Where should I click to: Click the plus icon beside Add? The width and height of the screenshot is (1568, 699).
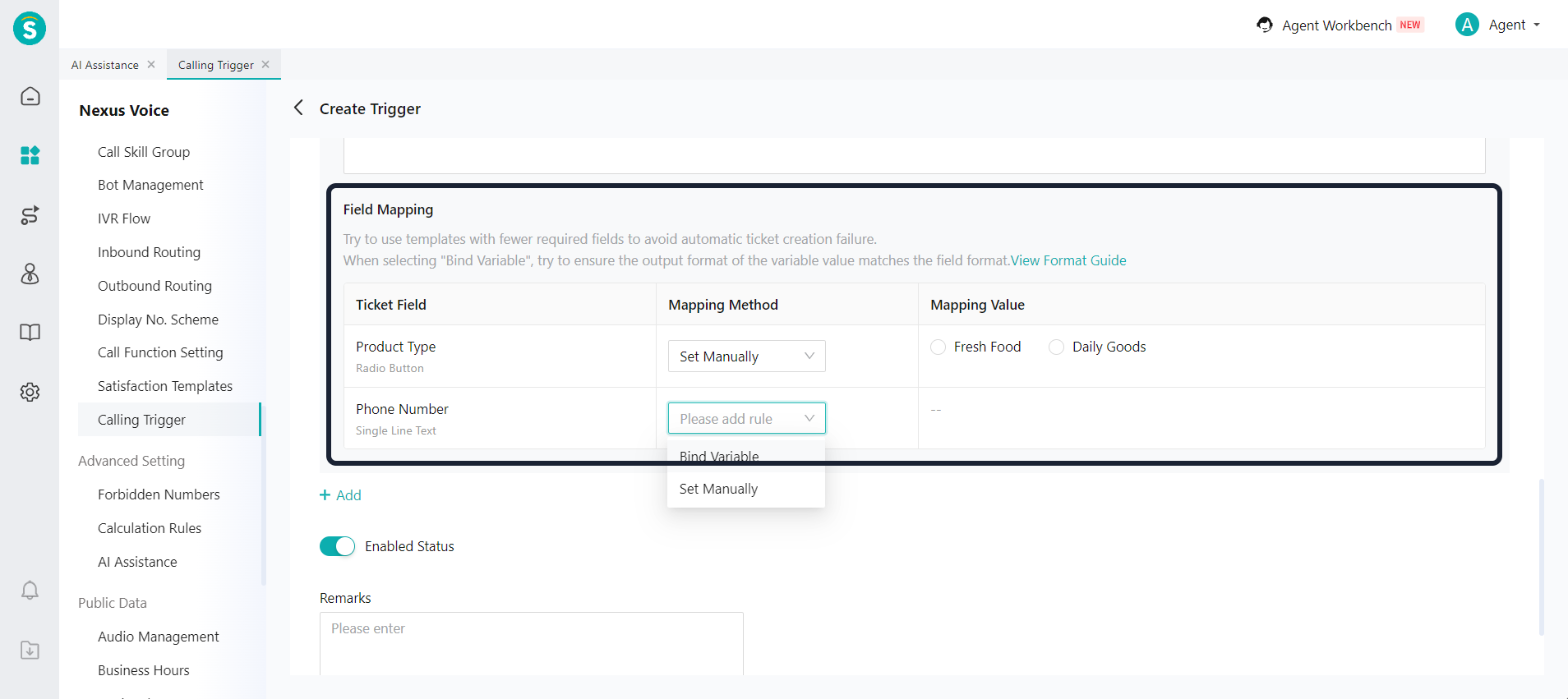[324, 495]
